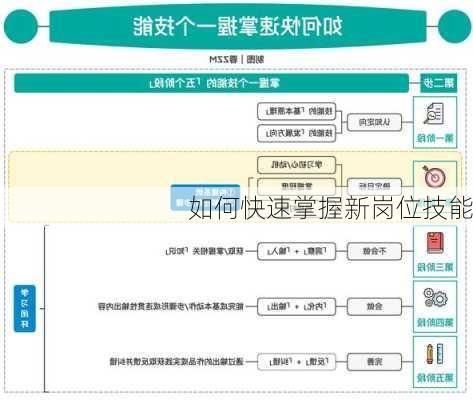This screenshot has height=400, width=473.
Task: Click the 第三阶段 label text
Action: tap(435, 267)
